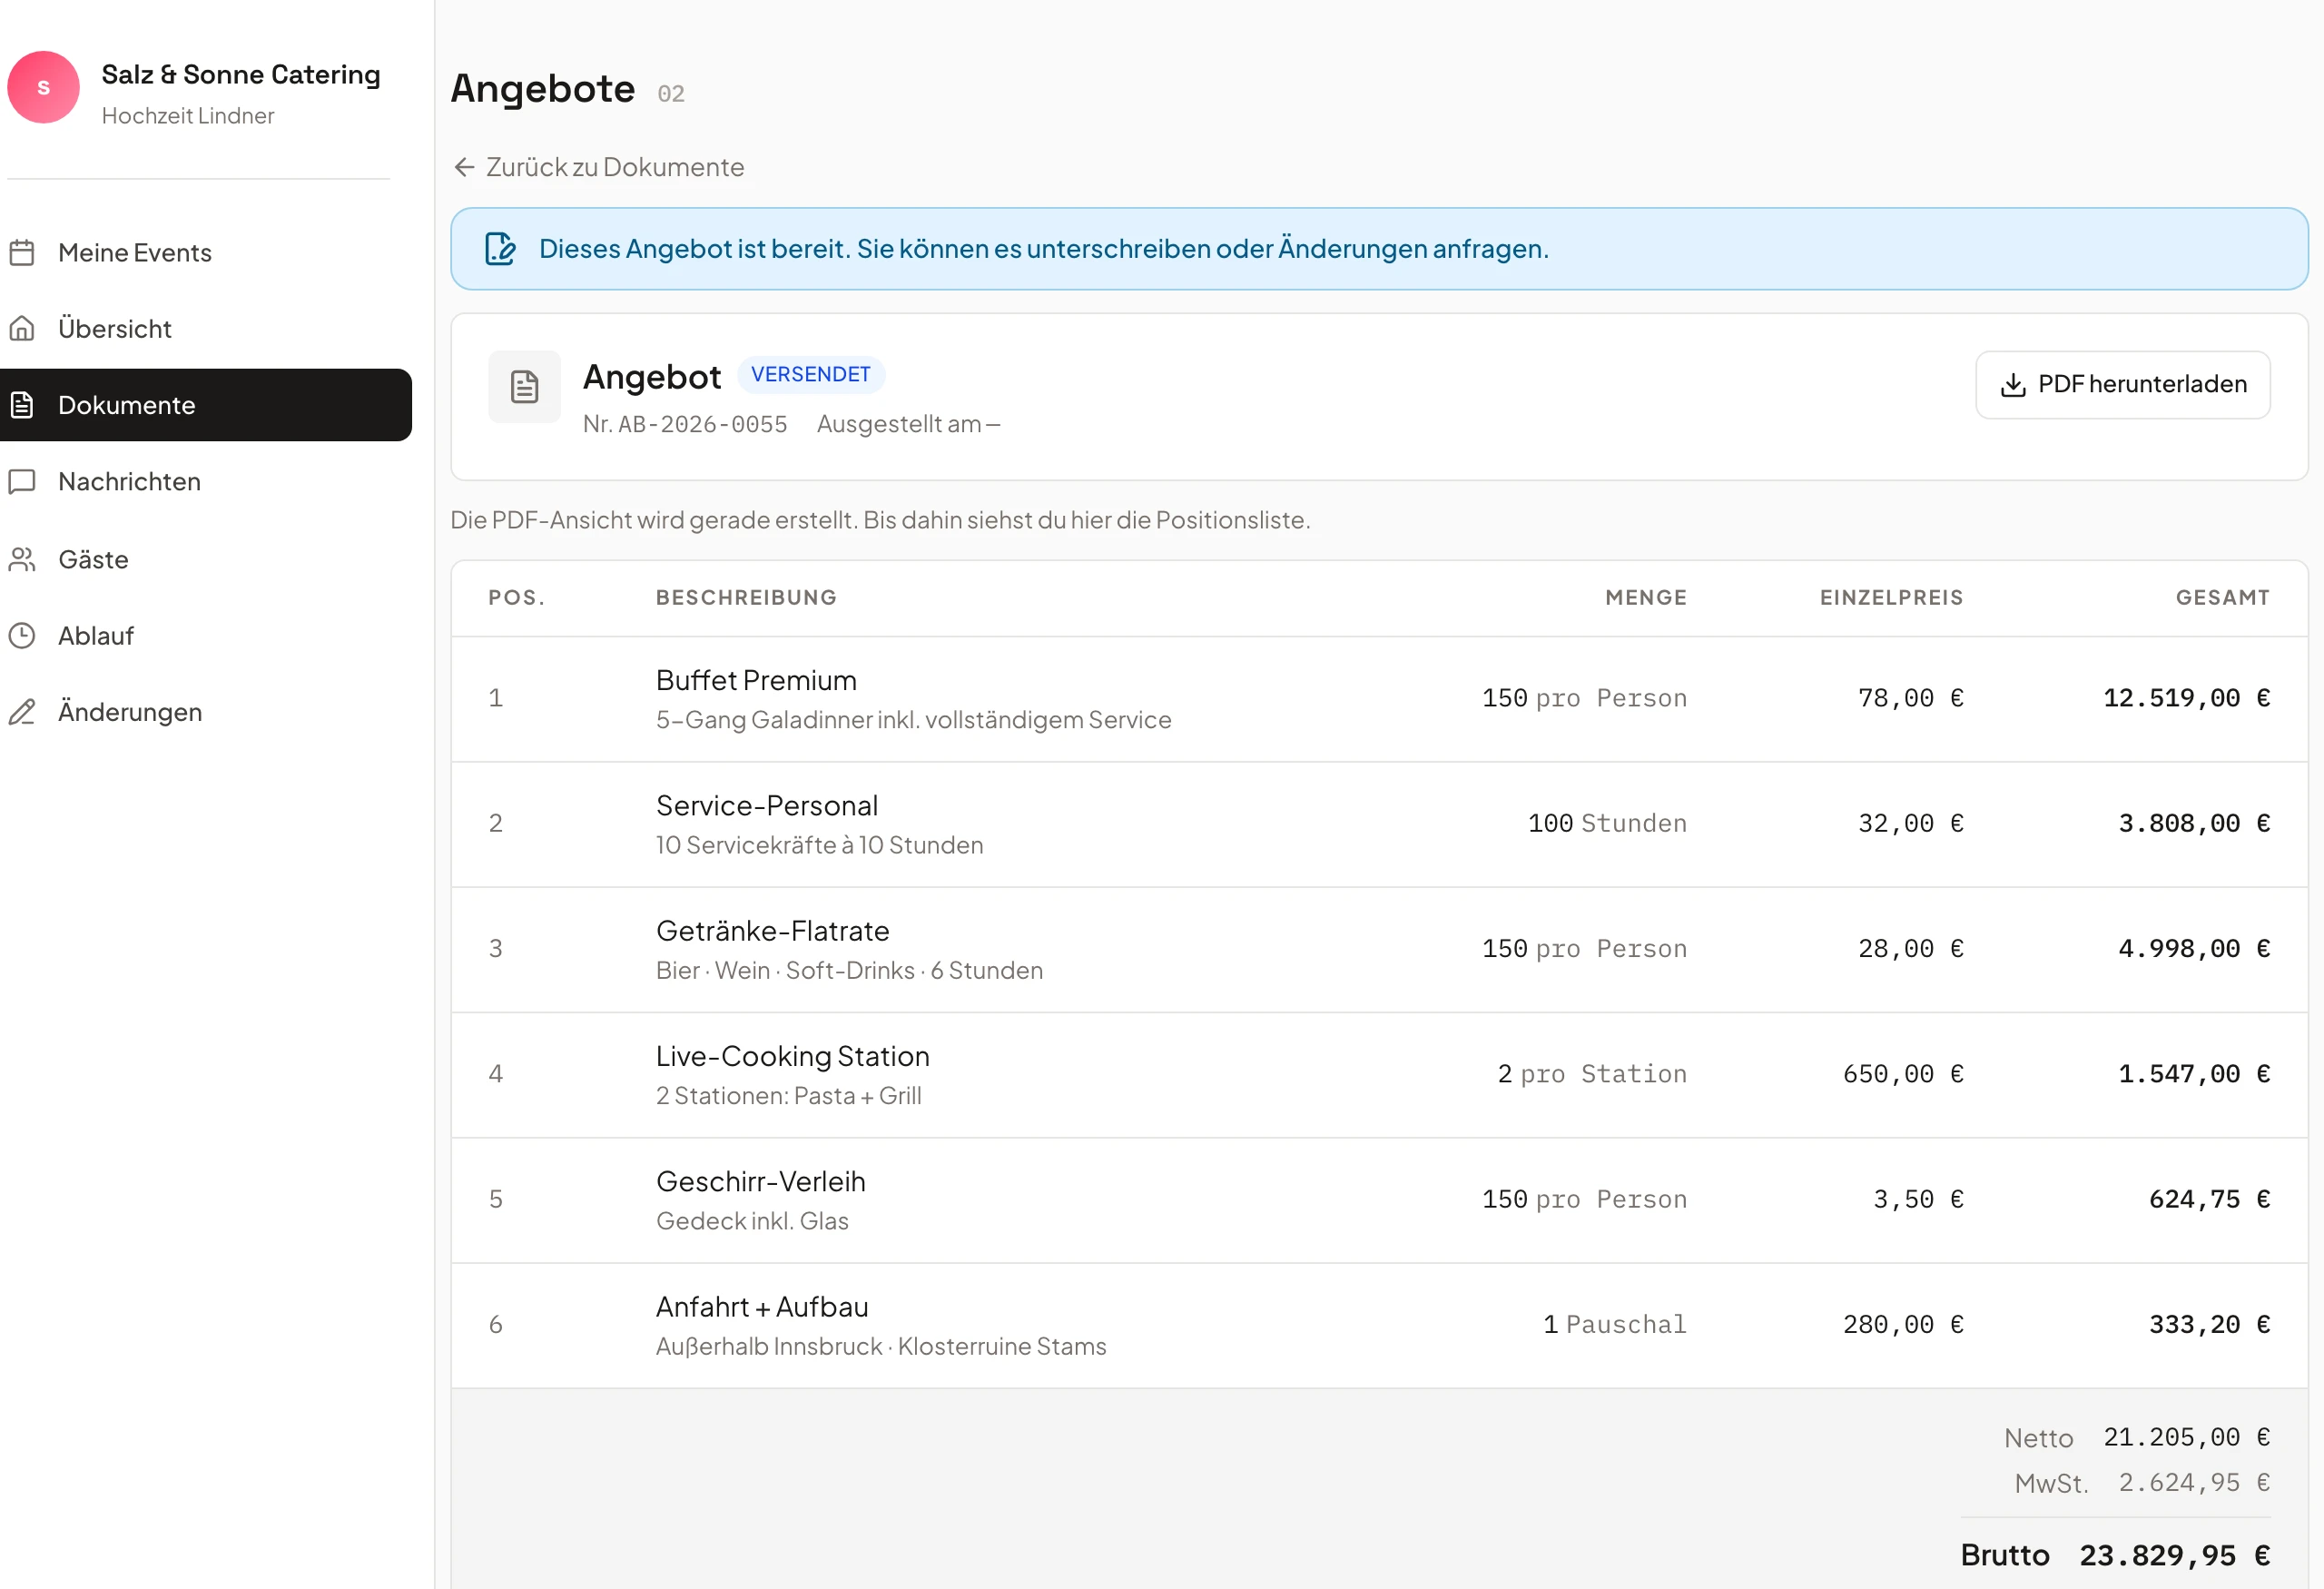The image size is (2324, 1589).
Task: Click the total 12.519,00 € for Buffet Premium
Action: tap(2187, 698)
